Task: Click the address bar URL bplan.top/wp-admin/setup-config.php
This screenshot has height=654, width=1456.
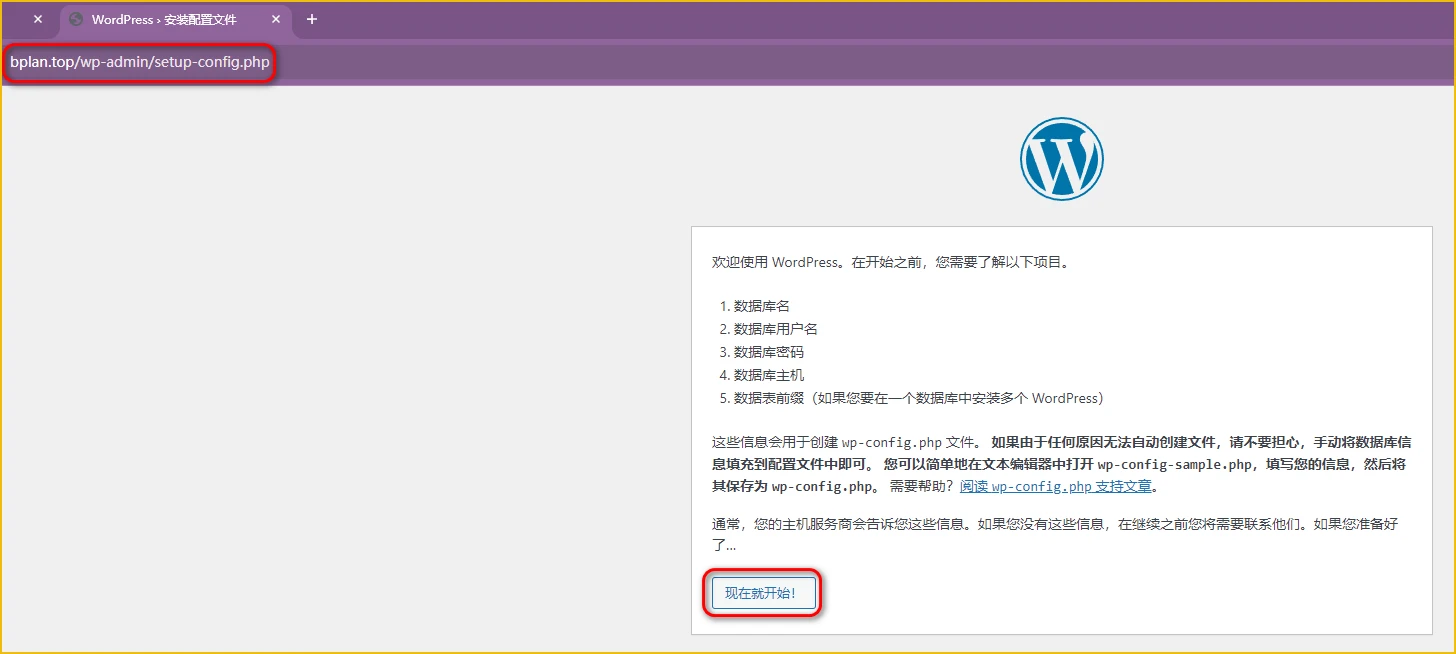Action: point(140,62)
